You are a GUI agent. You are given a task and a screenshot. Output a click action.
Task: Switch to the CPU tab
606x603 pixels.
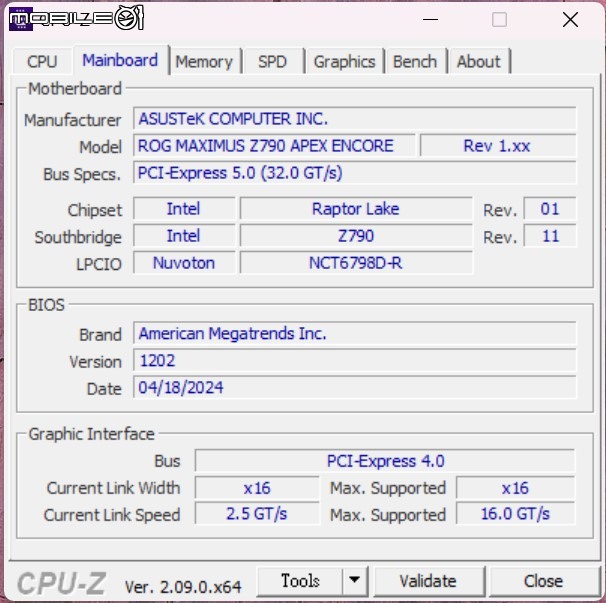coord(42,61)
